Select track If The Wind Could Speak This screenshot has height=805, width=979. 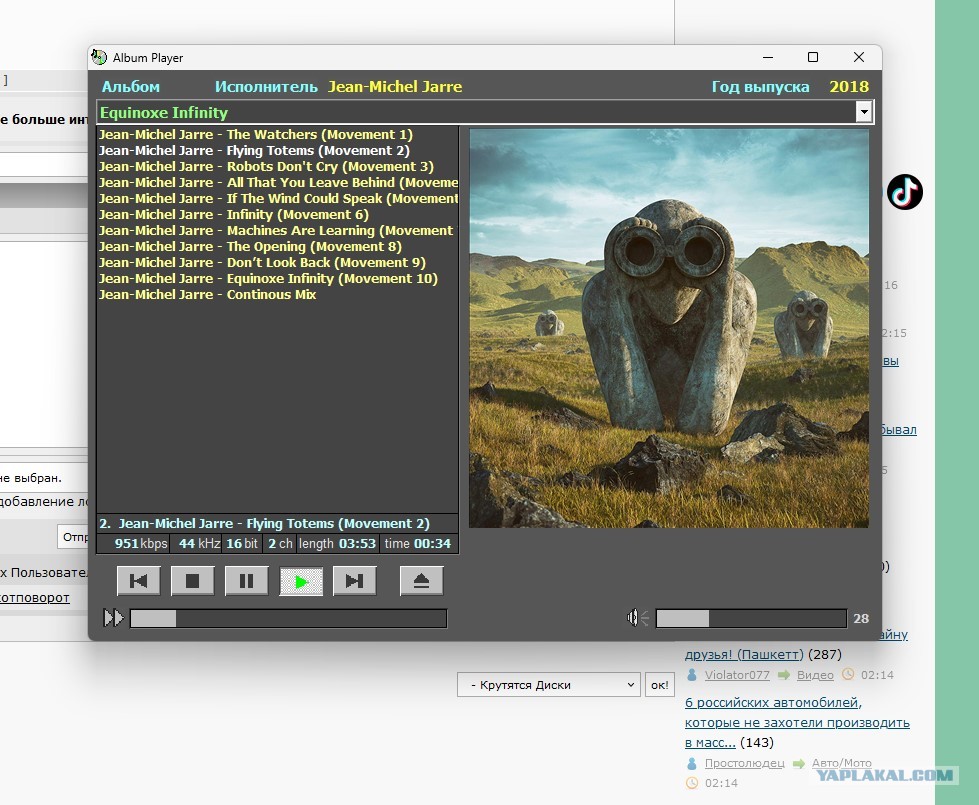pyautogui.click(x=278, y=199)
